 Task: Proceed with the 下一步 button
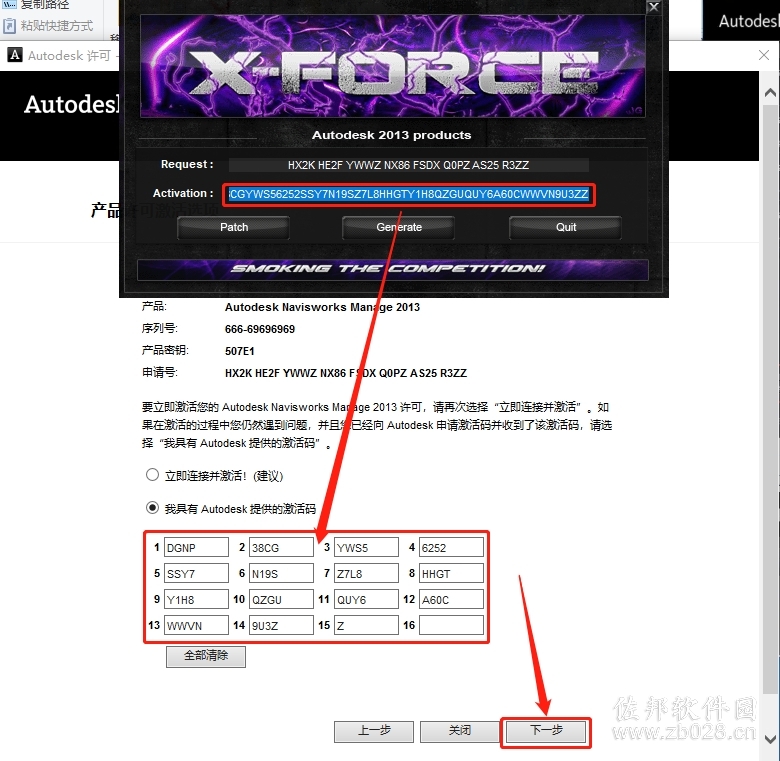[x=546, y=731]
